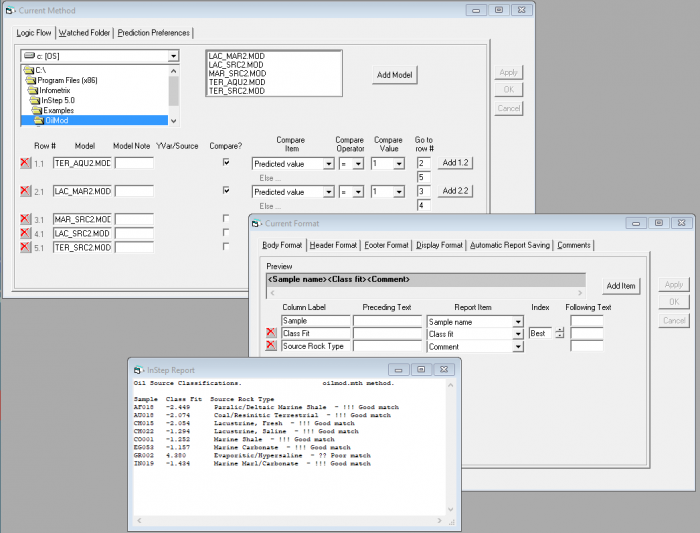Open the Prediction Preferences tab

154,33
